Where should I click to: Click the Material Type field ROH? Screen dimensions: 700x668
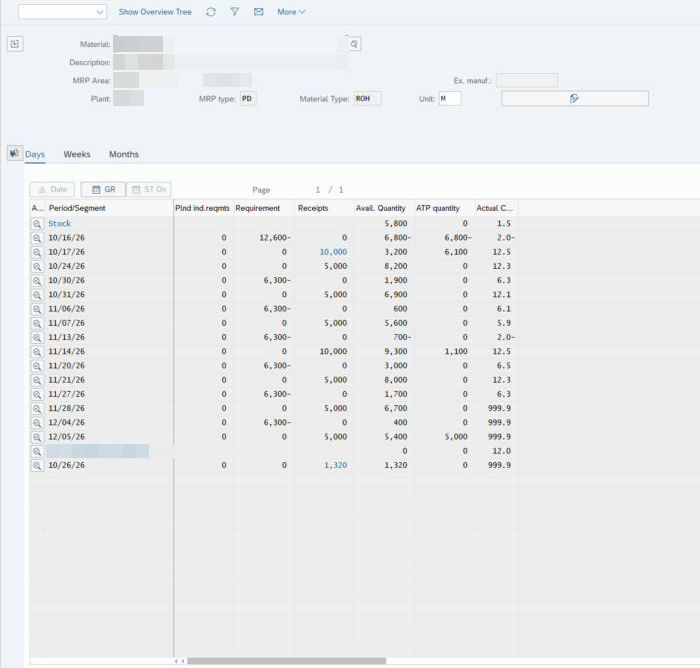368,99
